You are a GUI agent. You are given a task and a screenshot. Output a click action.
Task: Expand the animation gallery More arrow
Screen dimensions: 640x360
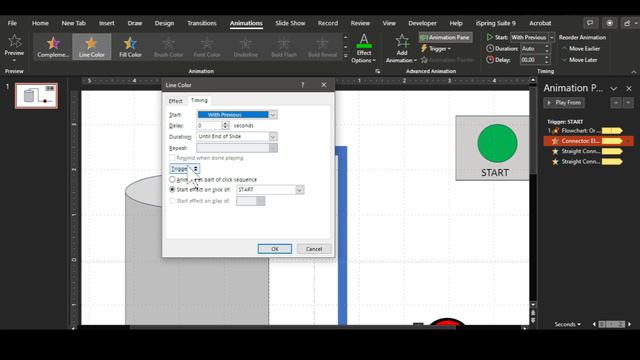(346, 56)
